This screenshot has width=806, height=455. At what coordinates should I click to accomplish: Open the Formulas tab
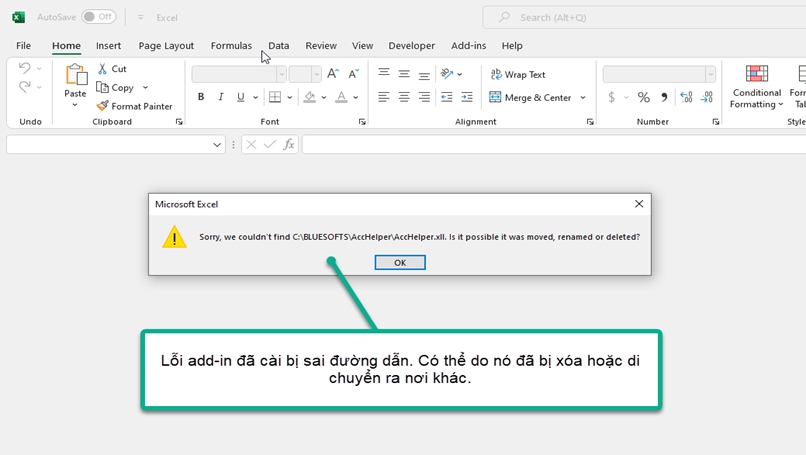click(x=231, y=45)
